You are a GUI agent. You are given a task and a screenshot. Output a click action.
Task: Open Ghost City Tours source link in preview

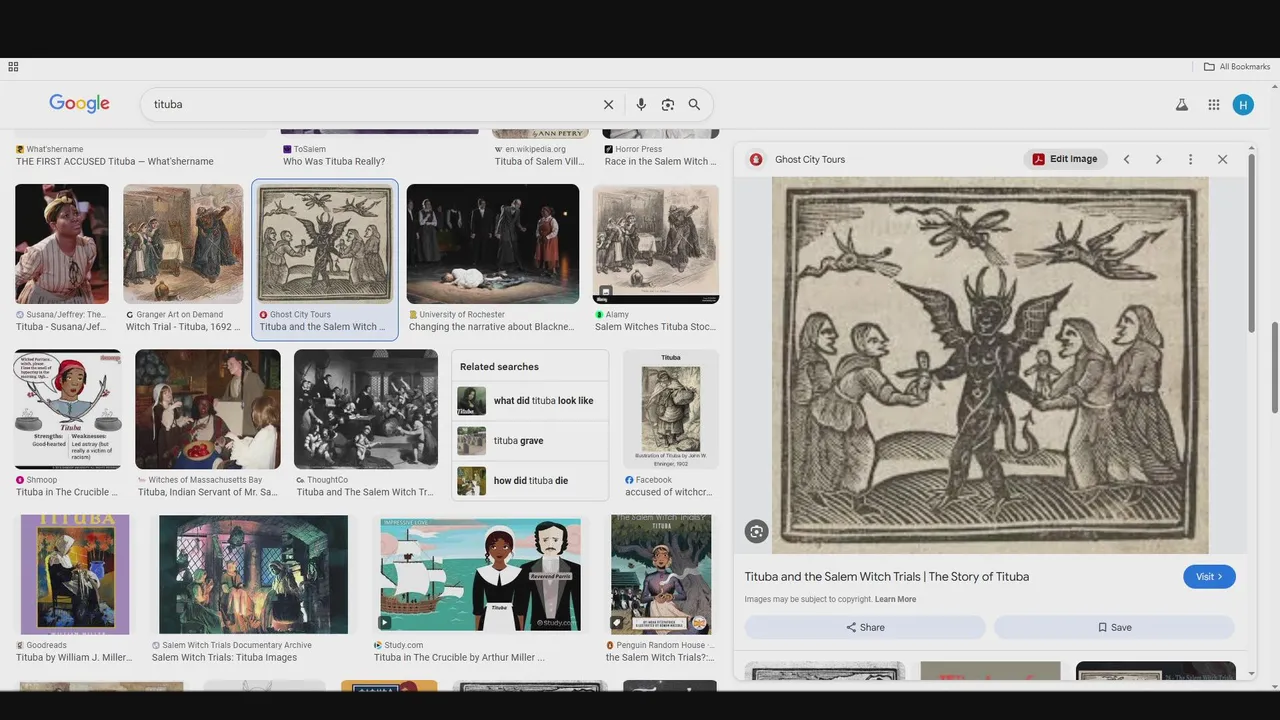coord(810,159)
